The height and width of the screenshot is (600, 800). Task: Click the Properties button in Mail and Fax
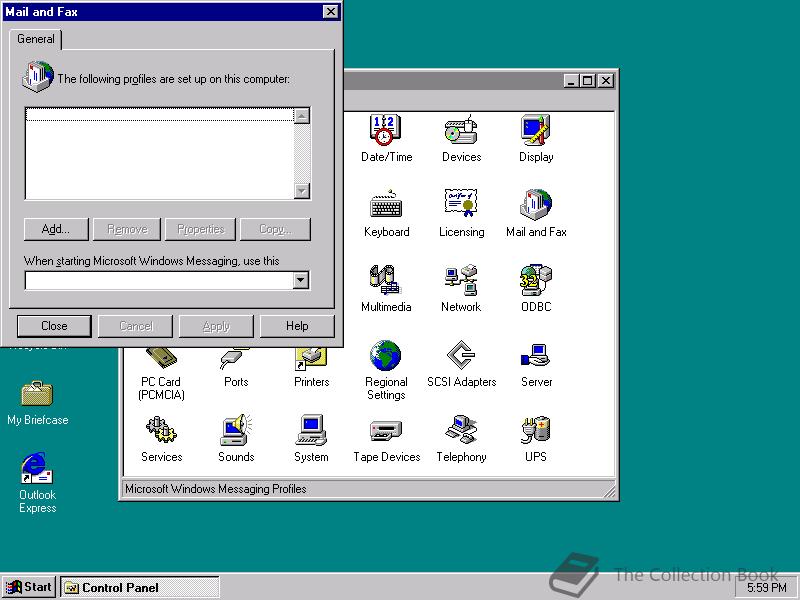pos(201,229)
